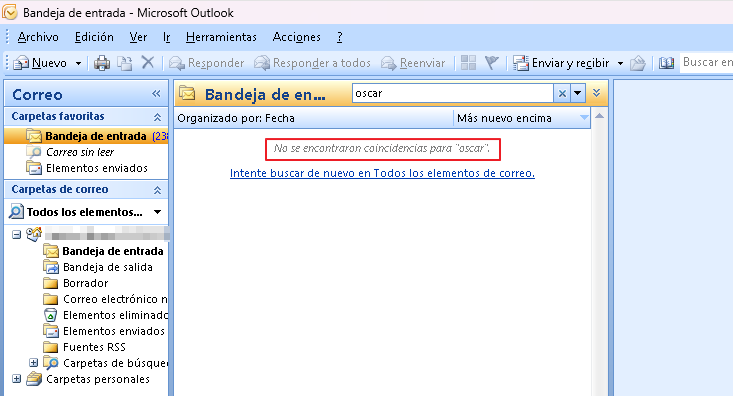Image resolution: width=733 pixels, height=396 pixels.
Task: Collapse Carpetas de correo section
Action: pyautogui.click(x=158, y=190)
